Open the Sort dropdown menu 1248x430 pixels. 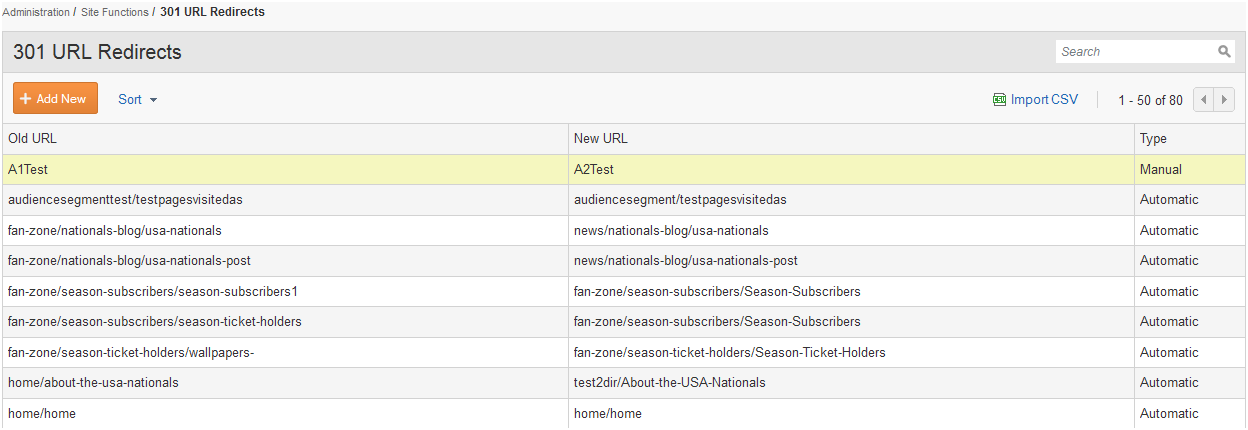pyautogui.click(x=138, y=100)
